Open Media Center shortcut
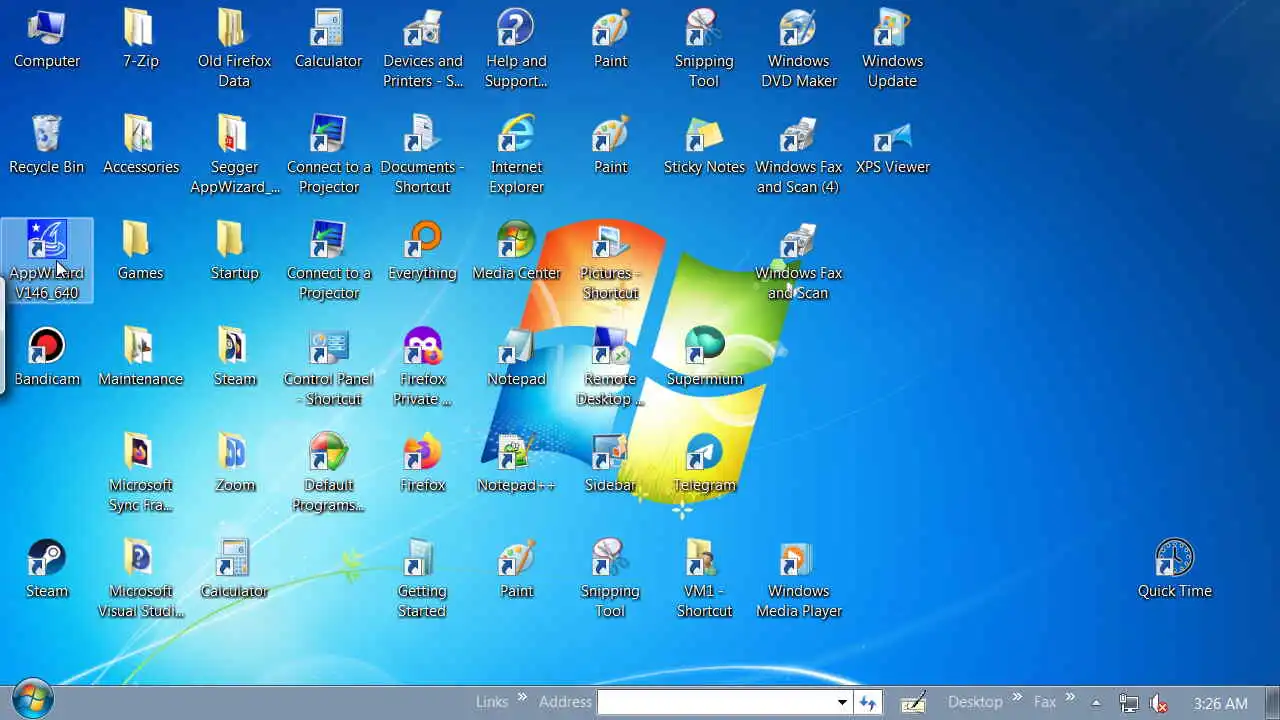Image resolution: width=1280 pixels, height=720 pixels. click(x=517, y=252)
